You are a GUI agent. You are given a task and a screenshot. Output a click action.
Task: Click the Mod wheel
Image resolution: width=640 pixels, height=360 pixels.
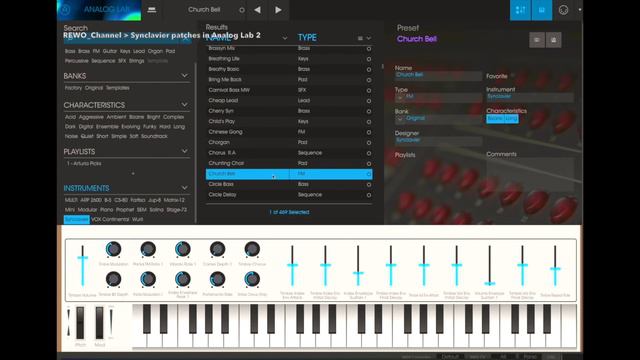coord(99,323)
